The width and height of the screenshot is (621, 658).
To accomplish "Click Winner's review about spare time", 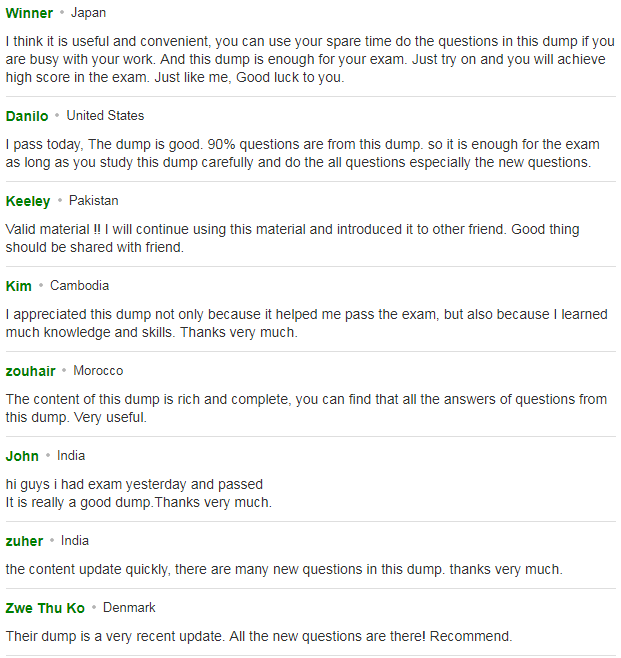I will click(x=310, y=59).
